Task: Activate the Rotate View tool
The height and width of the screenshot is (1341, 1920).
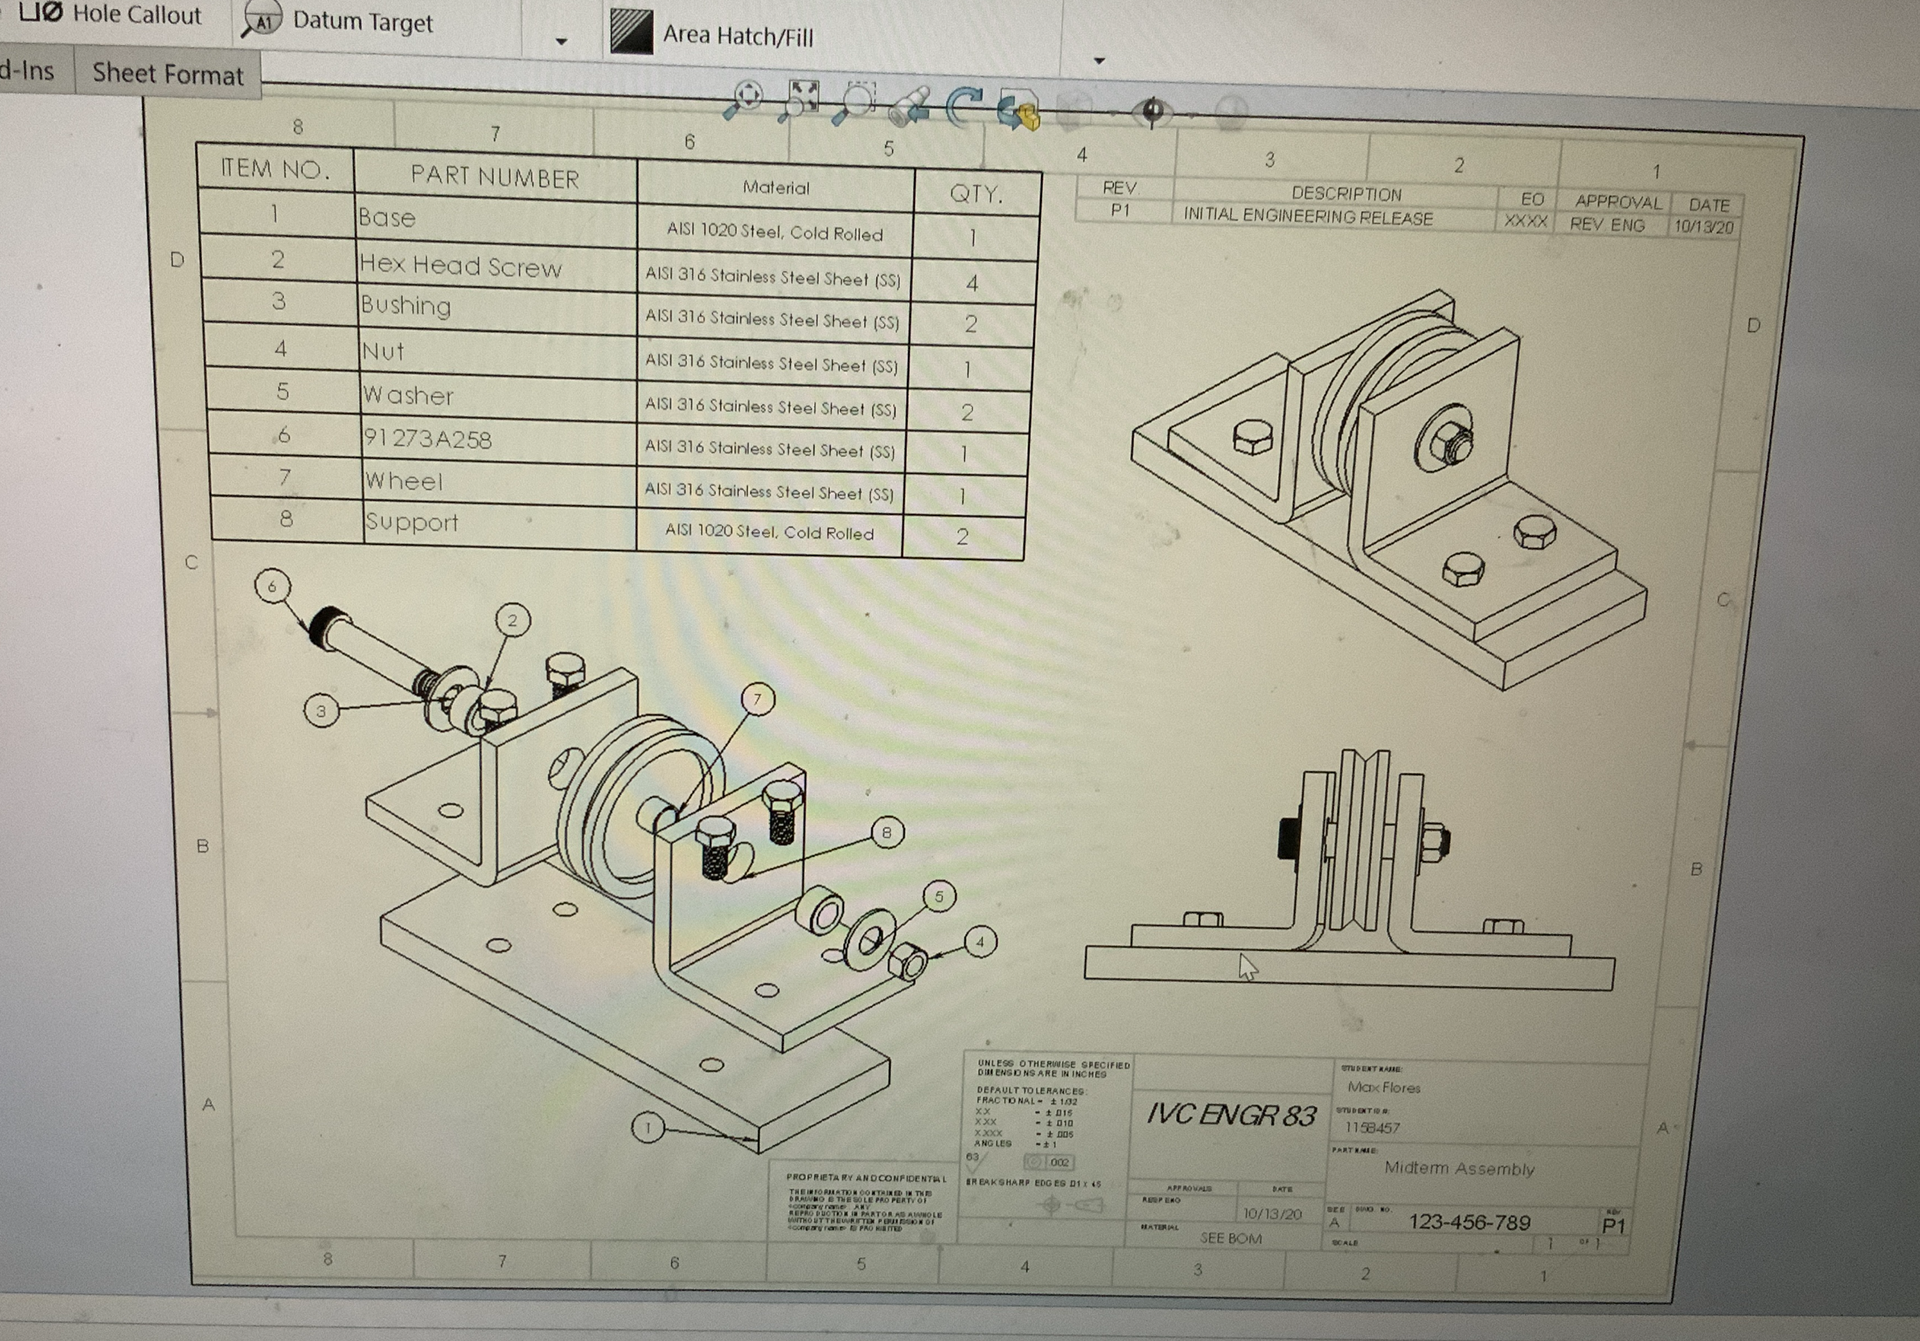Action: 963,107
